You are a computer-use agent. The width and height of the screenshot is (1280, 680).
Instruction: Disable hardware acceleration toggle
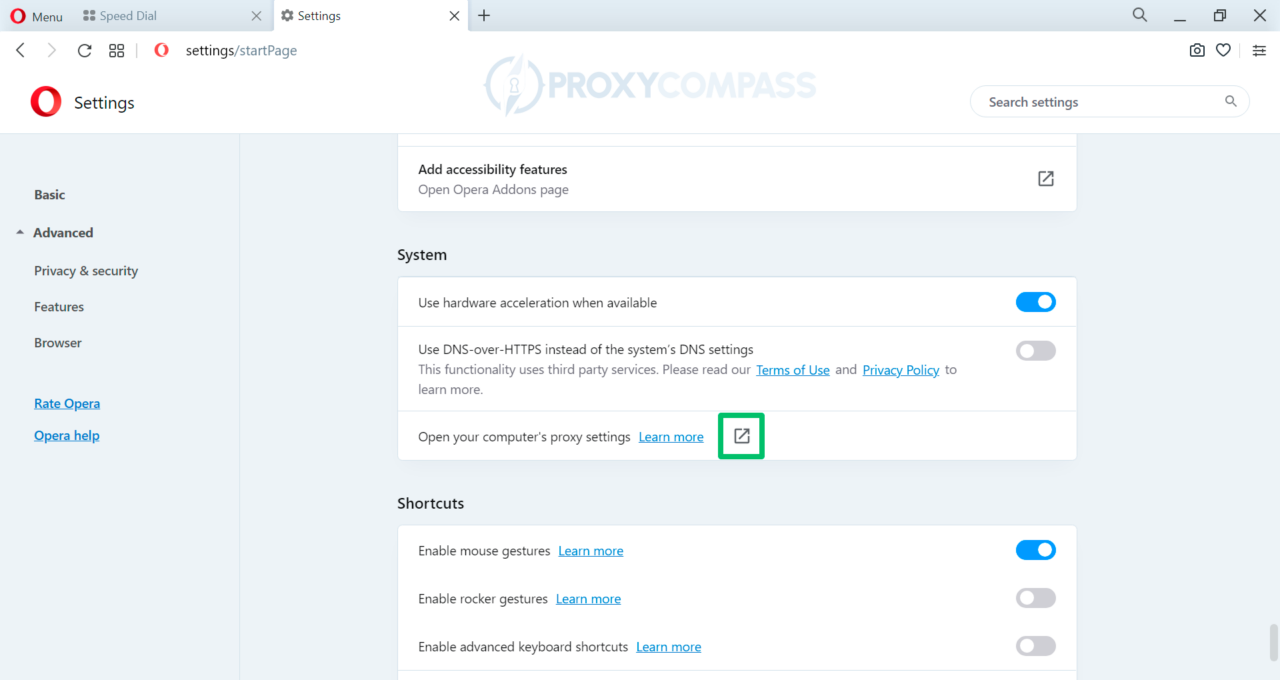point(1035,301)
